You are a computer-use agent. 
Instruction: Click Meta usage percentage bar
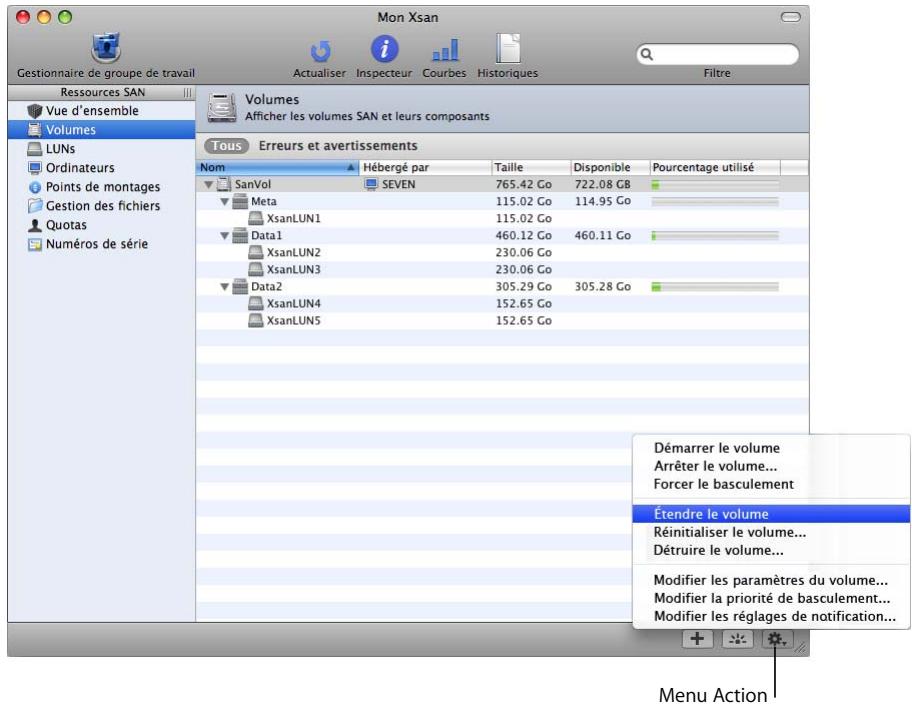pos(715,202)
